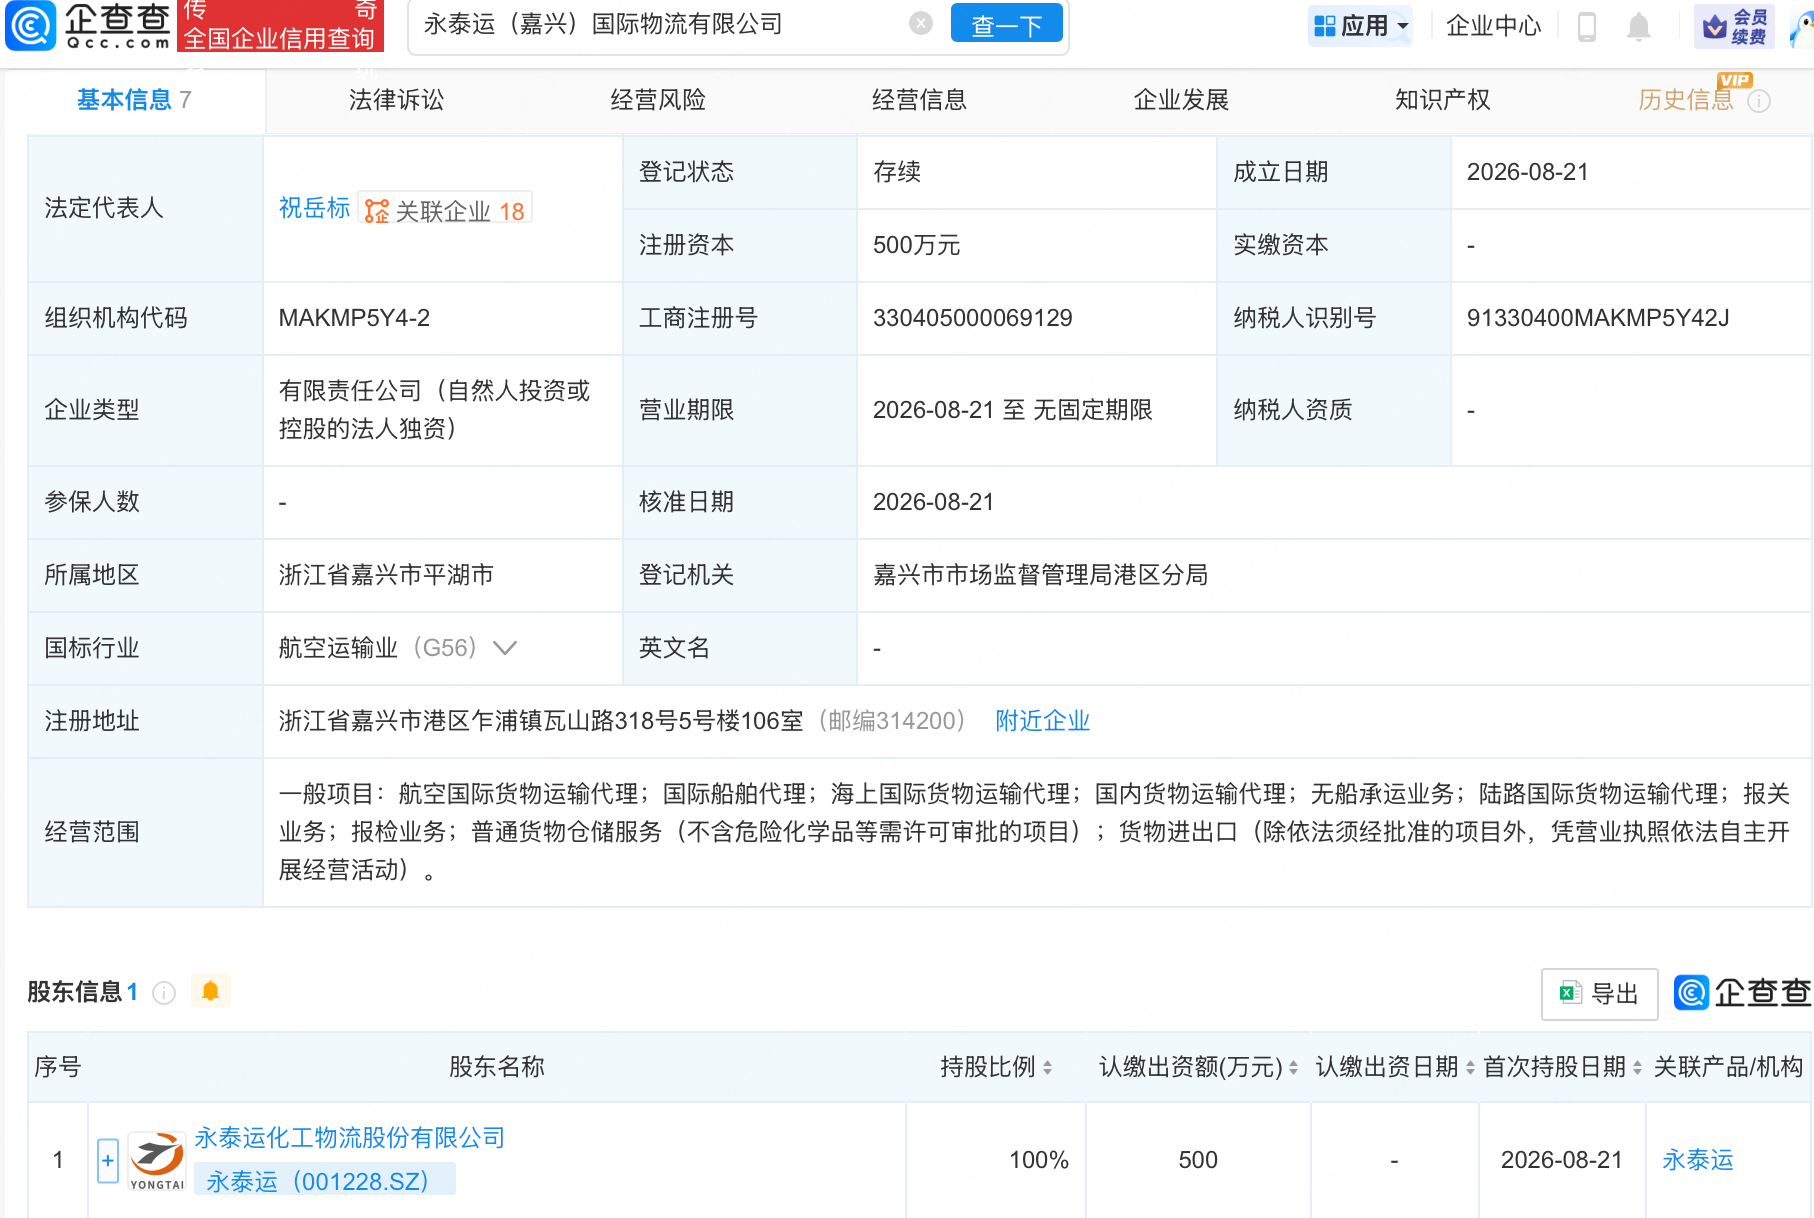
Task: Click 附近企业 nearby companies link
Action: (1042, 721)
